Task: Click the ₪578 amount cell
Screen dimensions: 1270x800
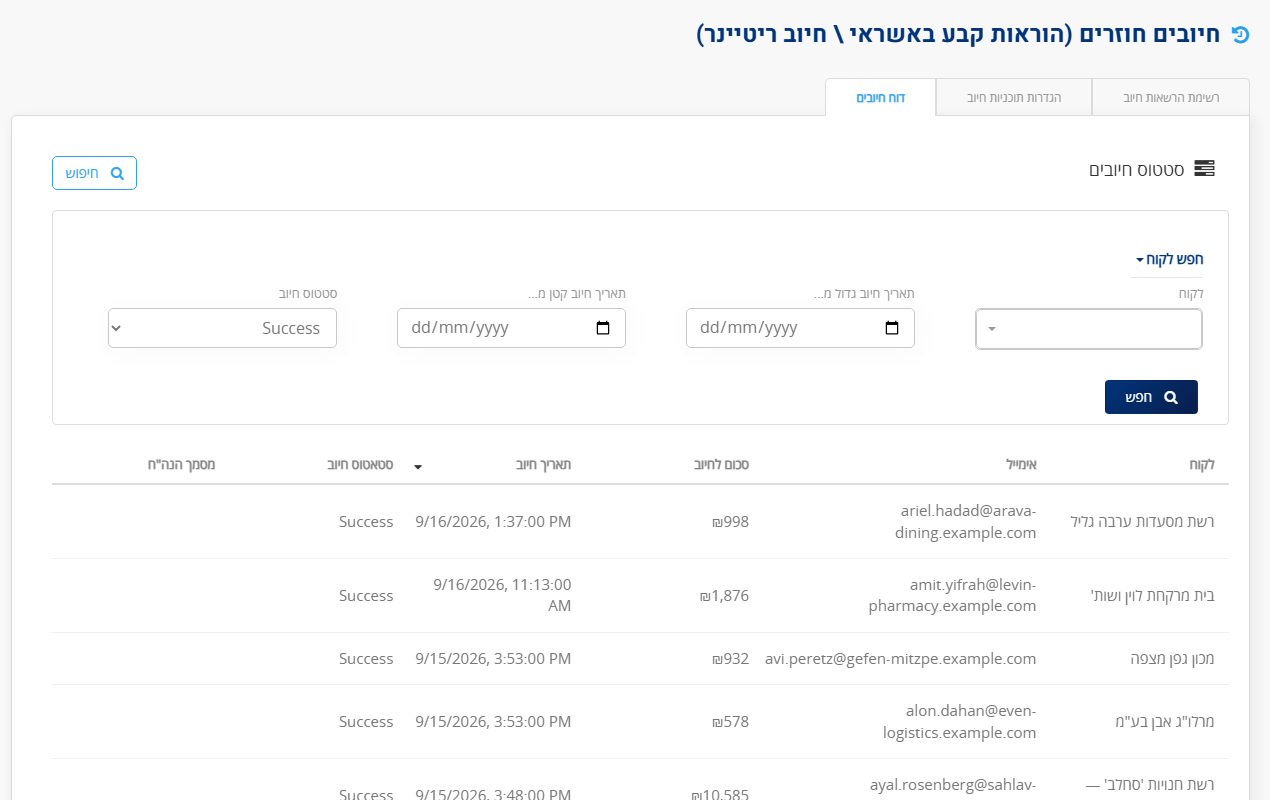Action: (730, 722)
